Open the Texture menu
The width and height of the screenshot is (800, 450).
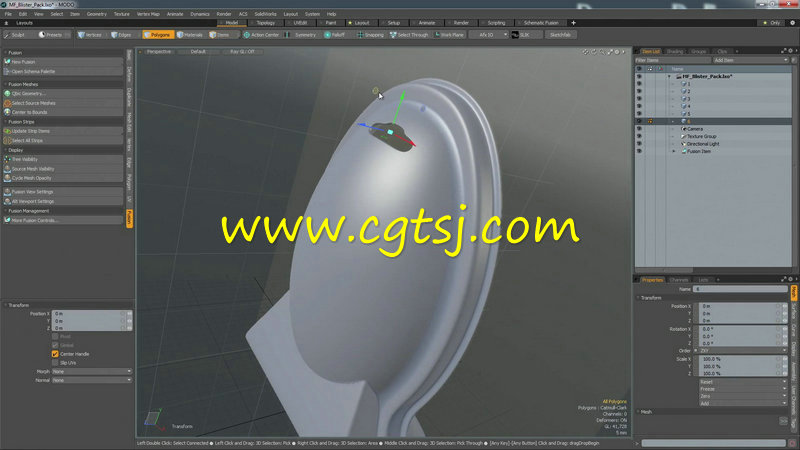click(121, 14)
